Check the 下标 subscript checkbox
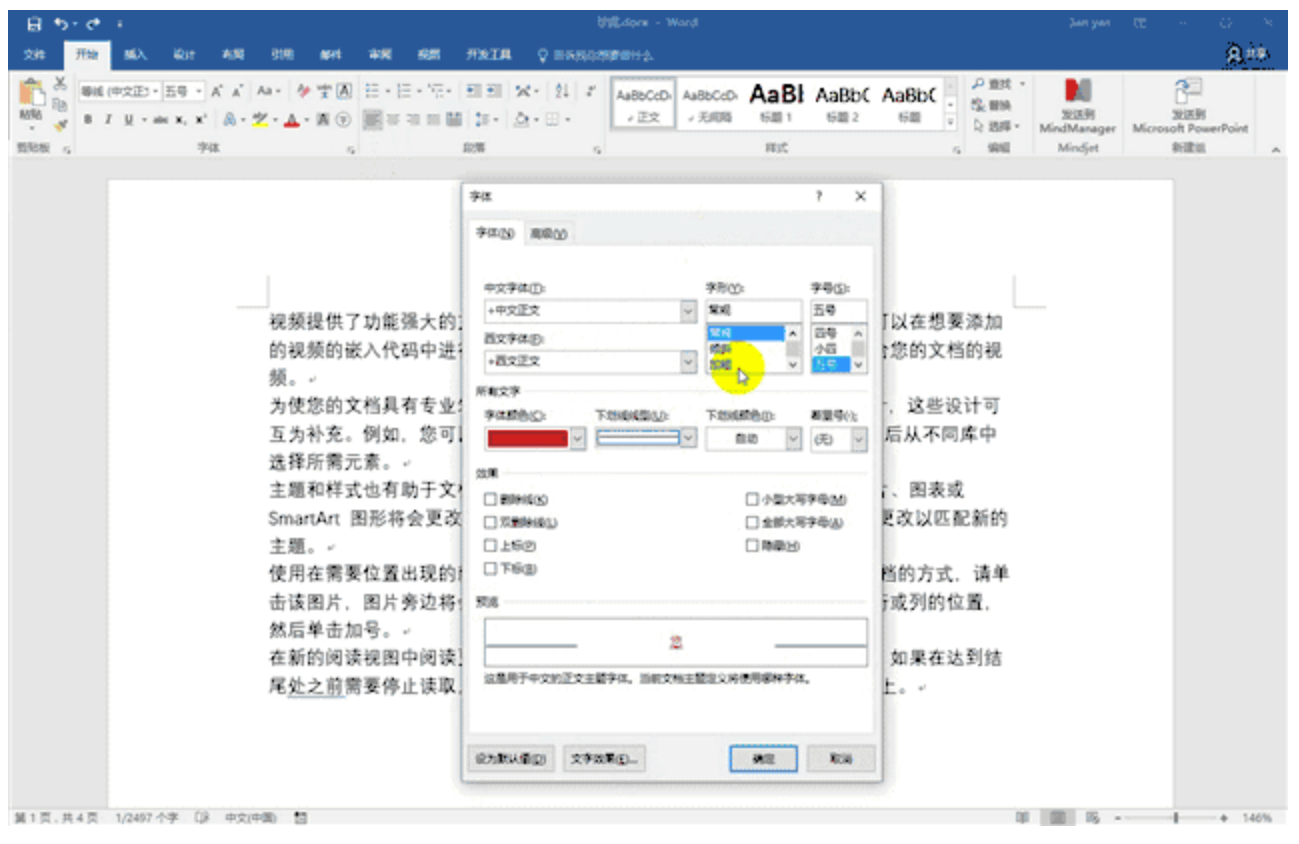 490,569
